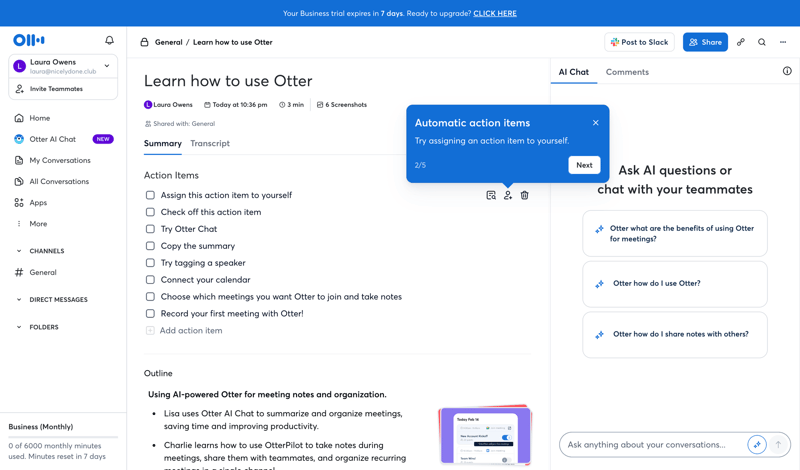Ask 'how do I share notes with others?'
The image size is (800, 470).
point(674,335)
